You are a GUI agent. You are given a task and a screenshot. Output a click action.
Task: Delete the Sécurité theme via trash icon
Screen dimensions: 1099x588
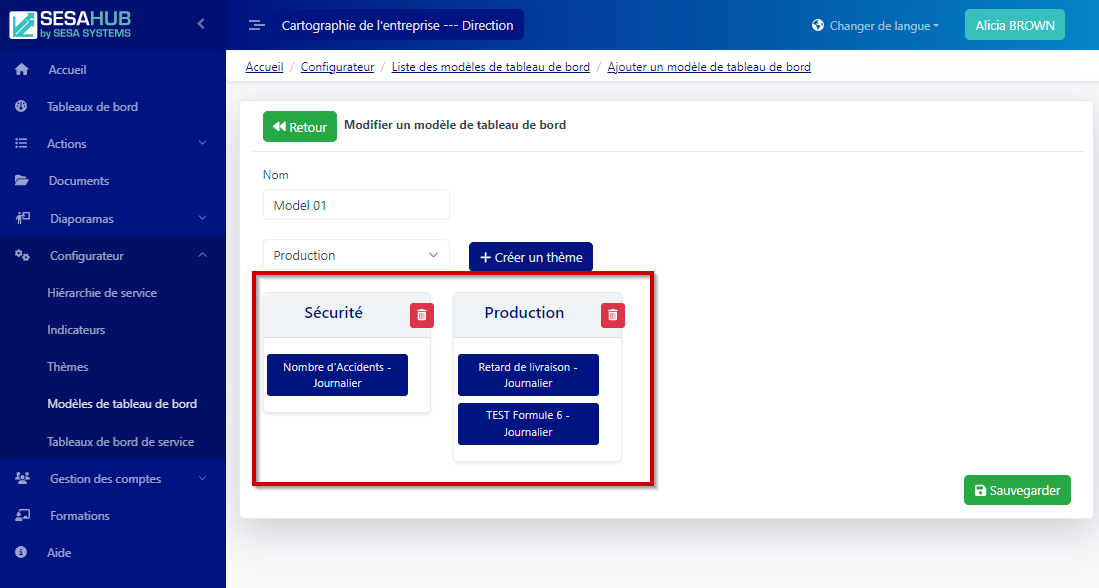click(421, 314)
